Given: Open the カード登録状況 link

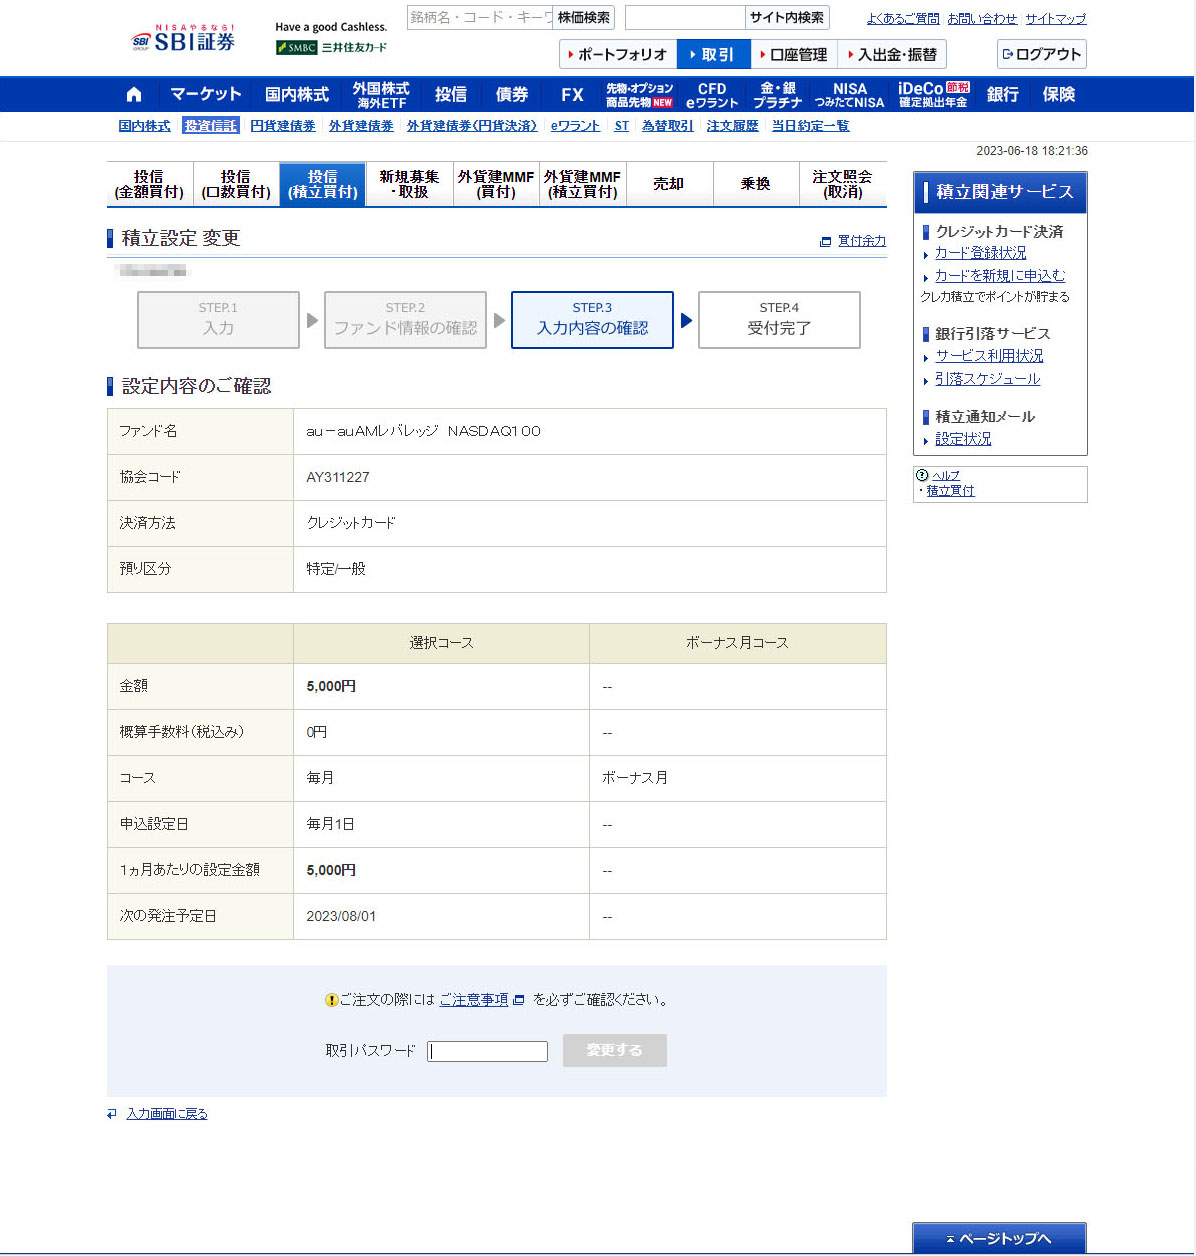Looking at the screenshot, I should [x=980, y=253].
